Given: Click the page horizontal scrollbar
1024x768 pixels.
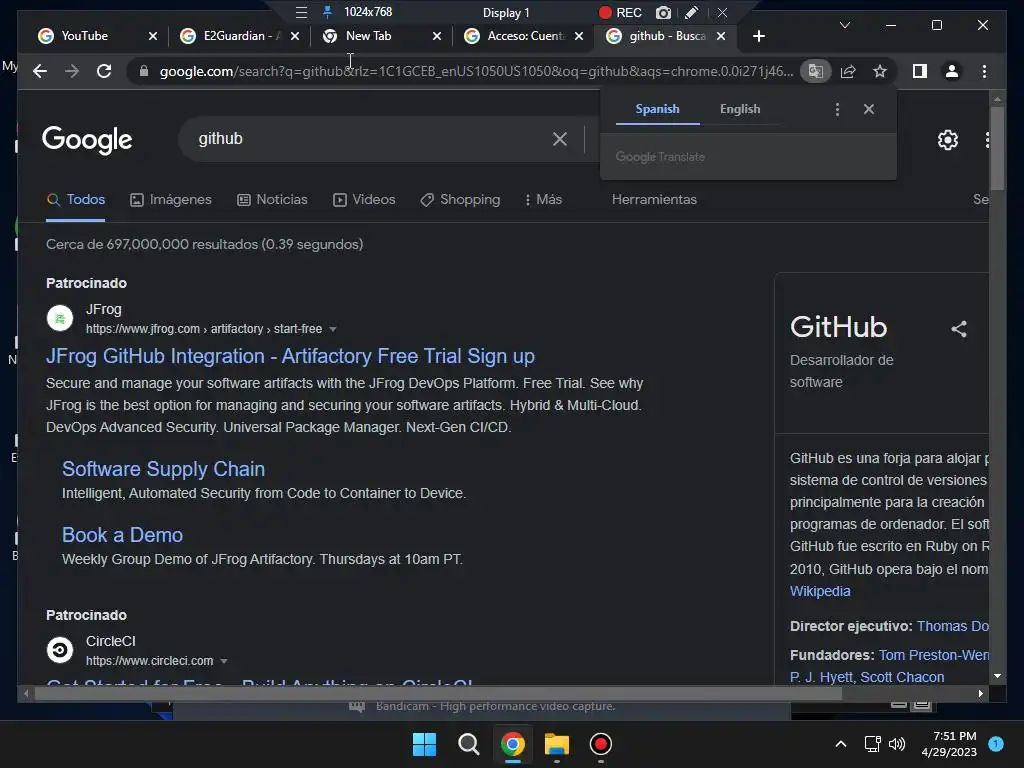Looking at the screenshot, I should (438, 694).
